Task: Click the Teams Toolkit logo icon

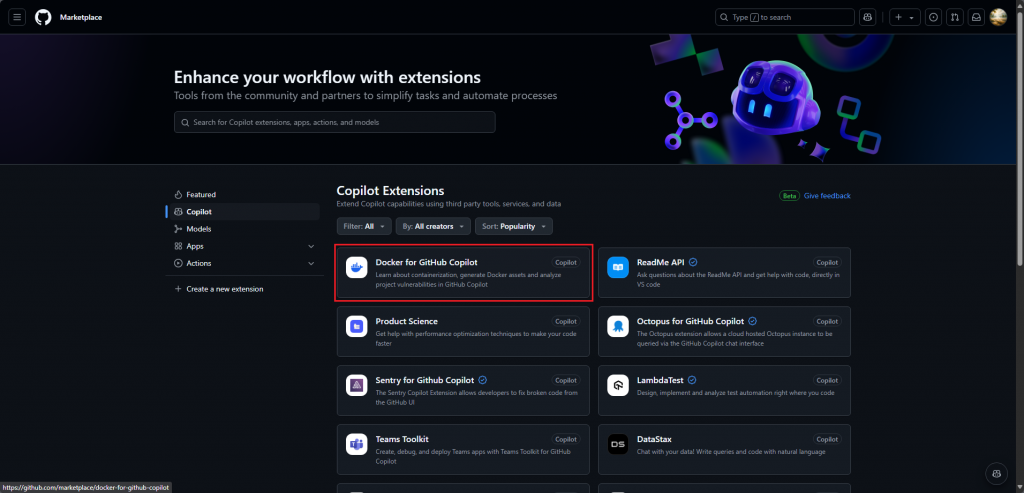Action: (x=357, y=444)
